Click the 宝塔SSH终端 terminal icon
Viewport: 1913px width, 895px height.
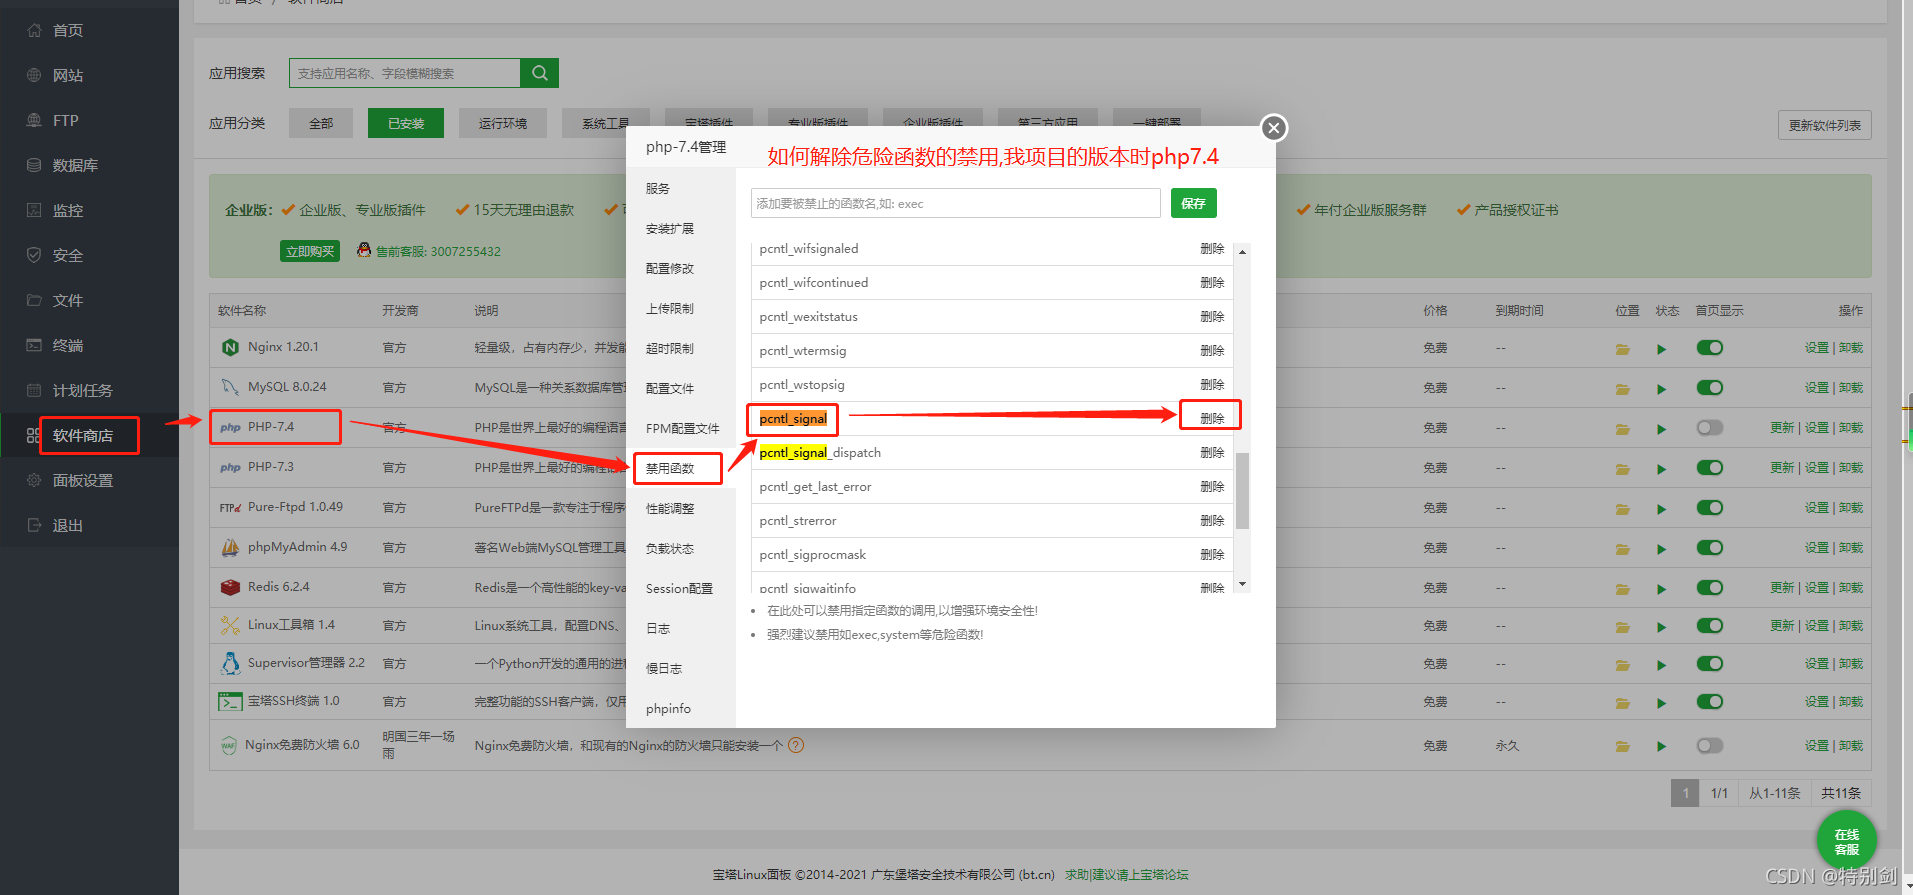(230, 702)
